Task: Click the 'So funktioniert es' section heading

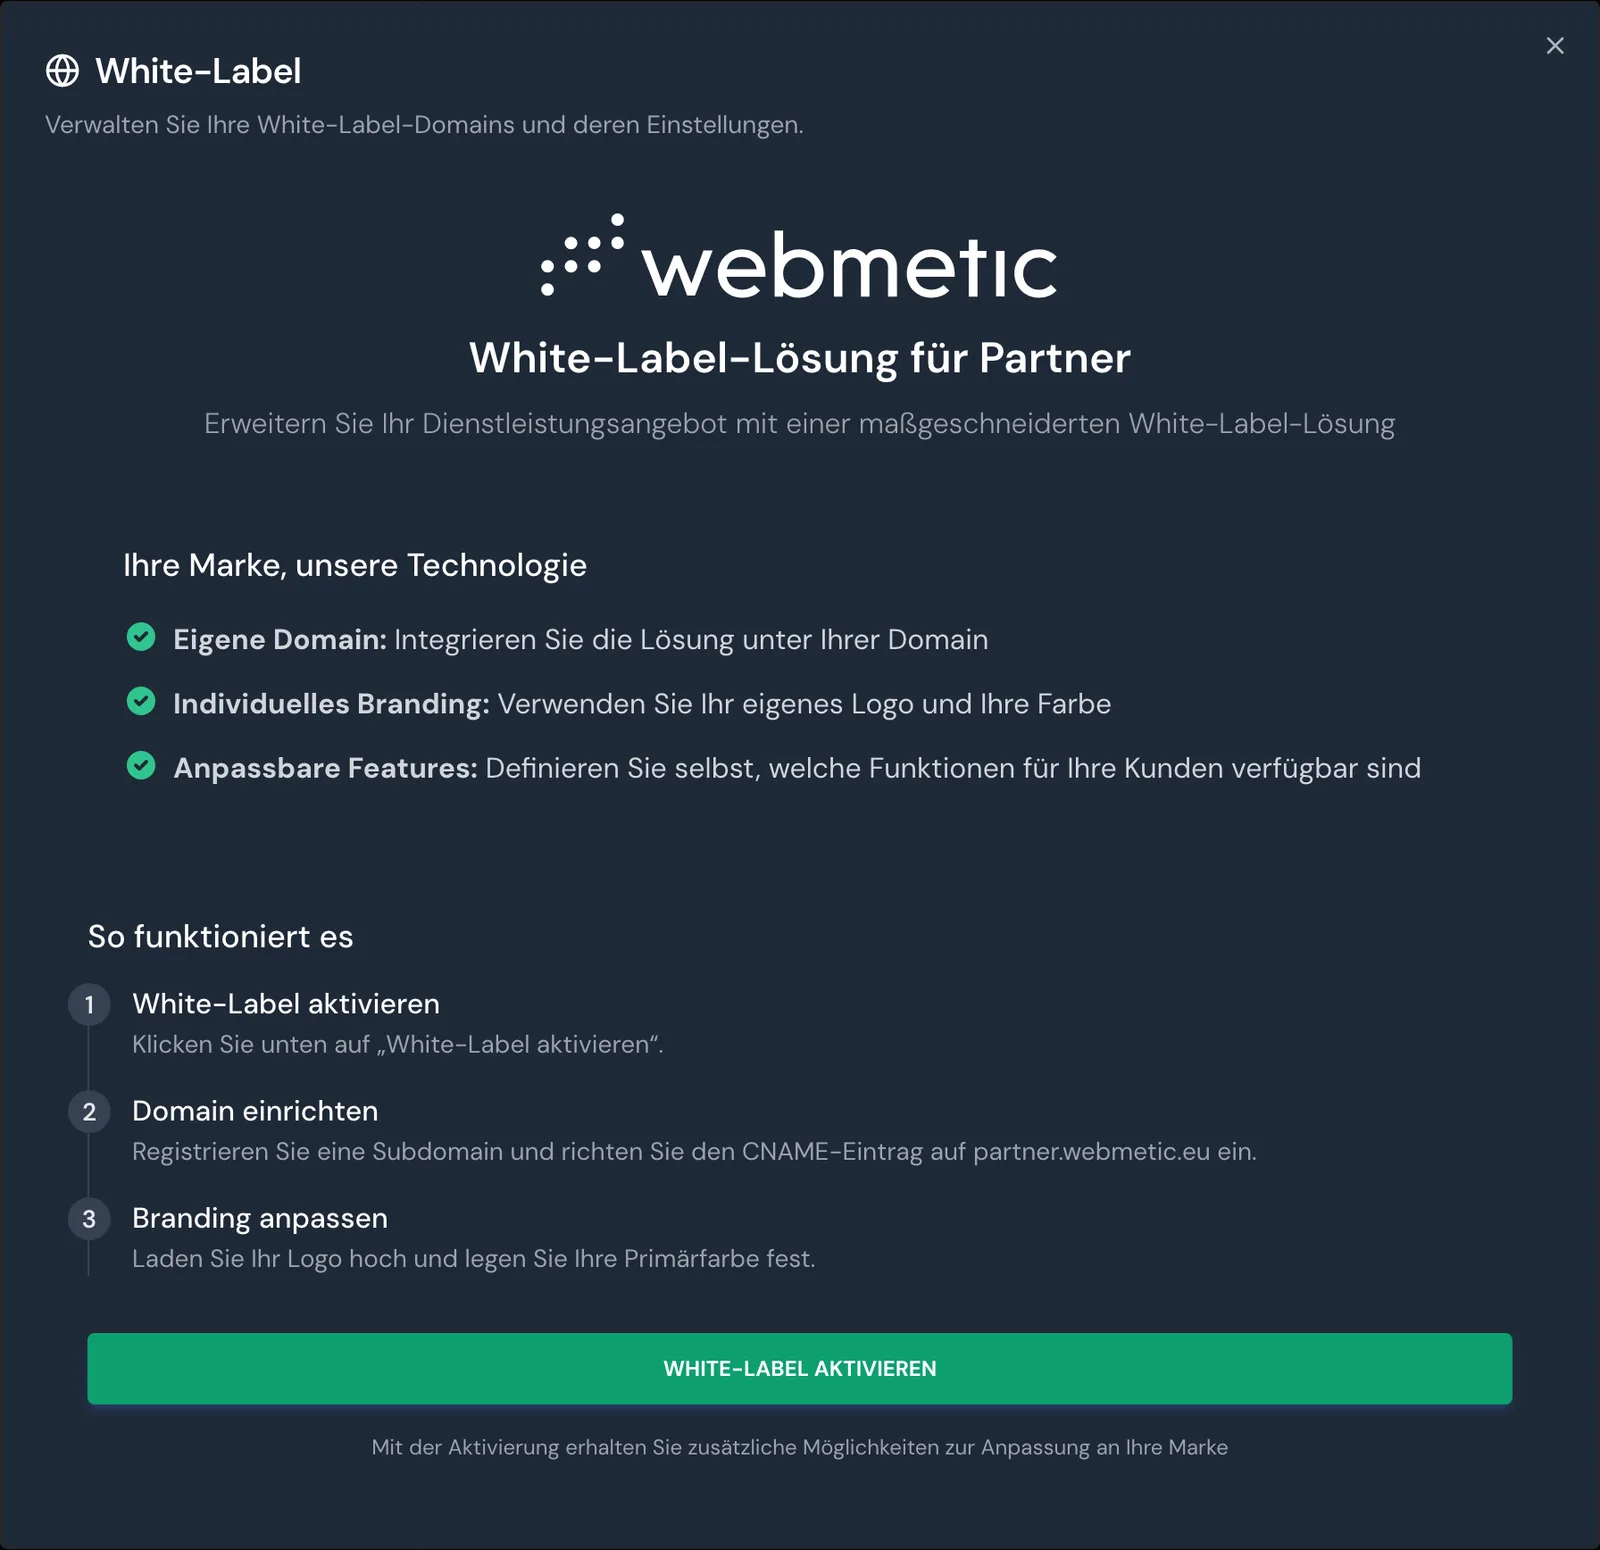Action: pyautogui.click(x=220, y=936)
